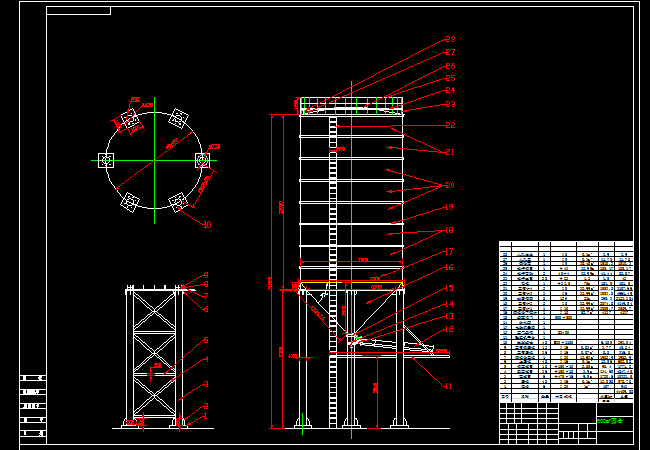This screenshot has height=450, width=650.
Task: Select part callout number 12
Action: point(450,329)
